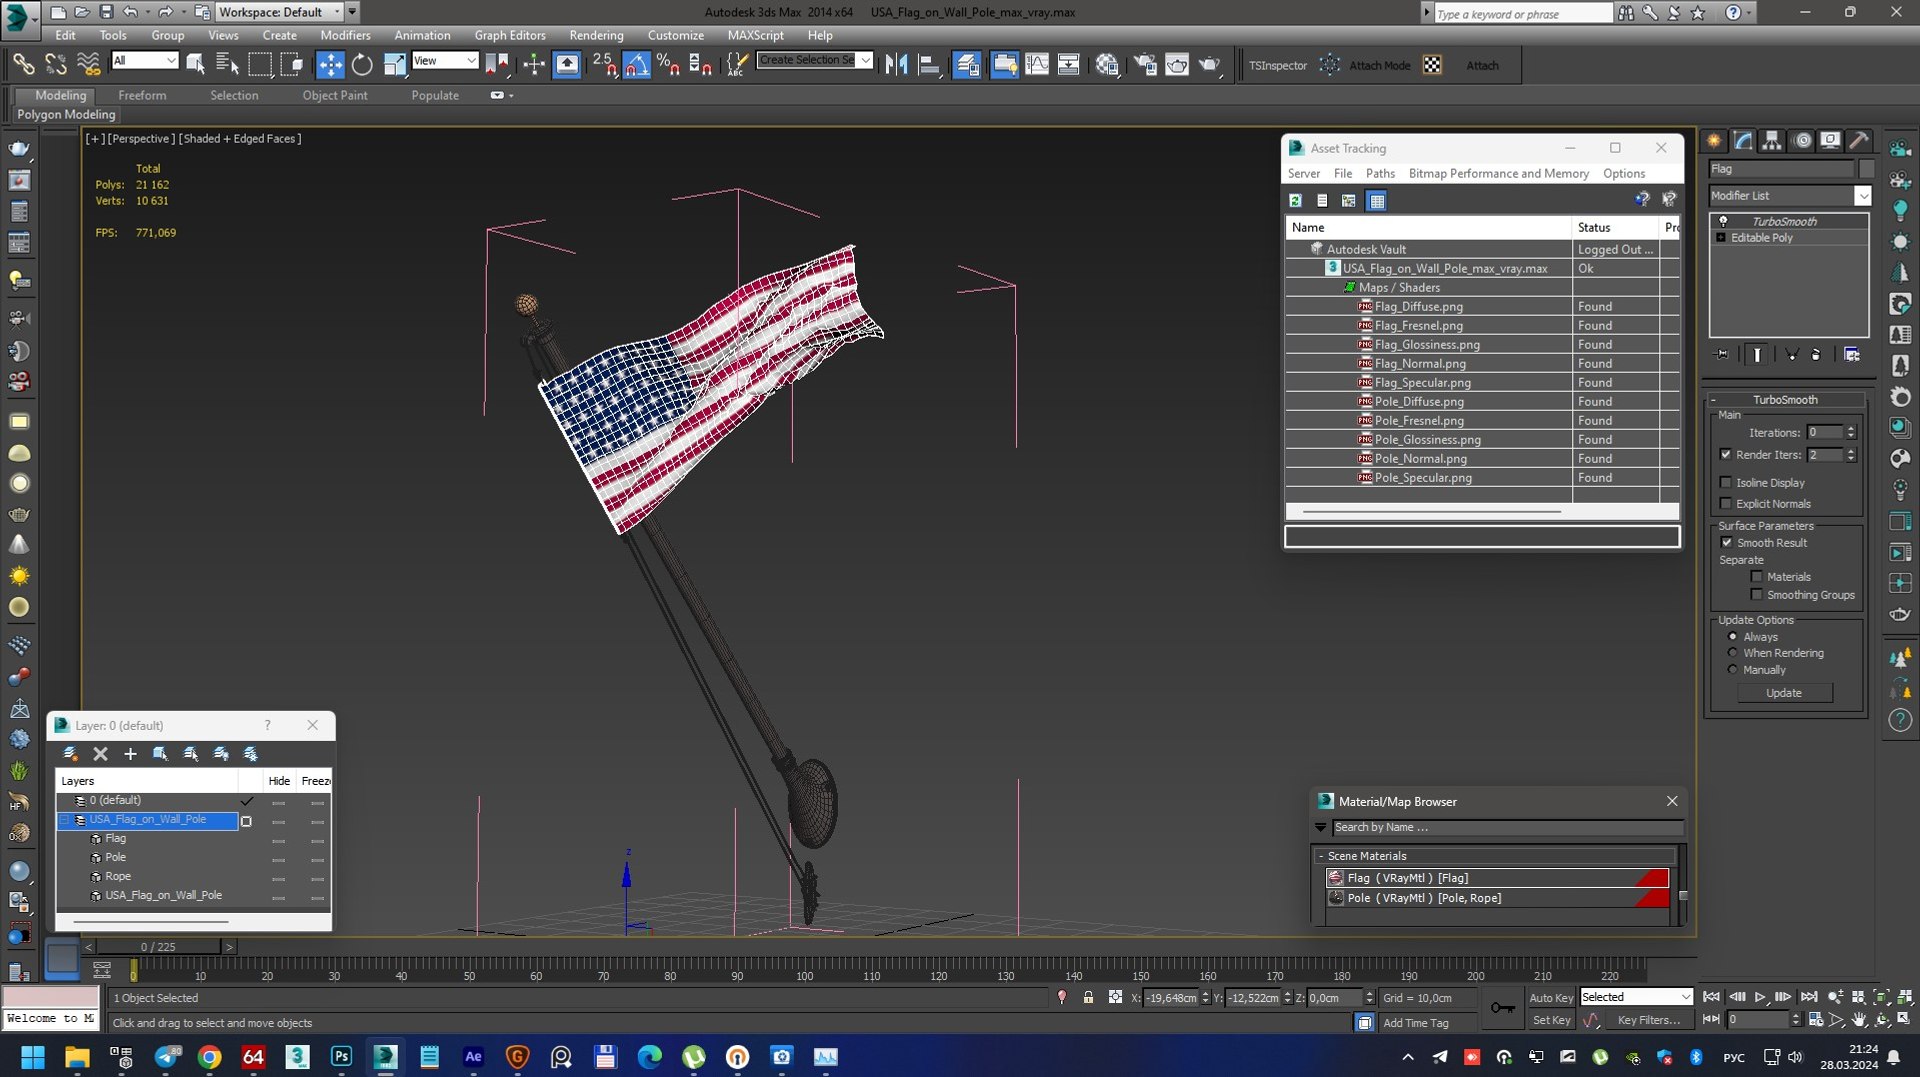1920x1077 pixels.
Task: Open the Create command panel tab
Action: tap(1714, 141)
